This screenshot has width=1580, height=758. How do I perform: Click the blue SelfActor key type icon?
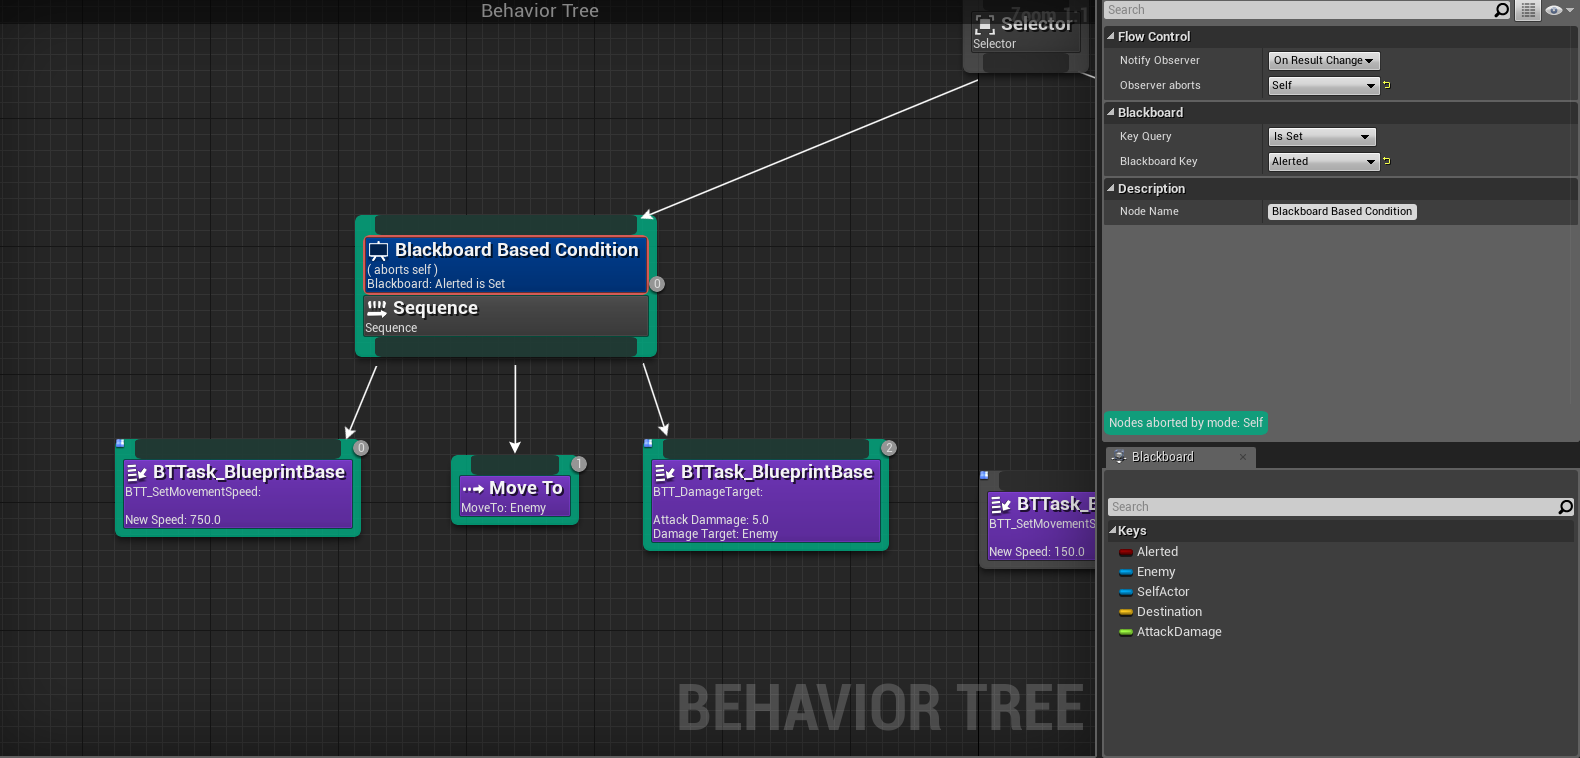[x=1125, y=592]
